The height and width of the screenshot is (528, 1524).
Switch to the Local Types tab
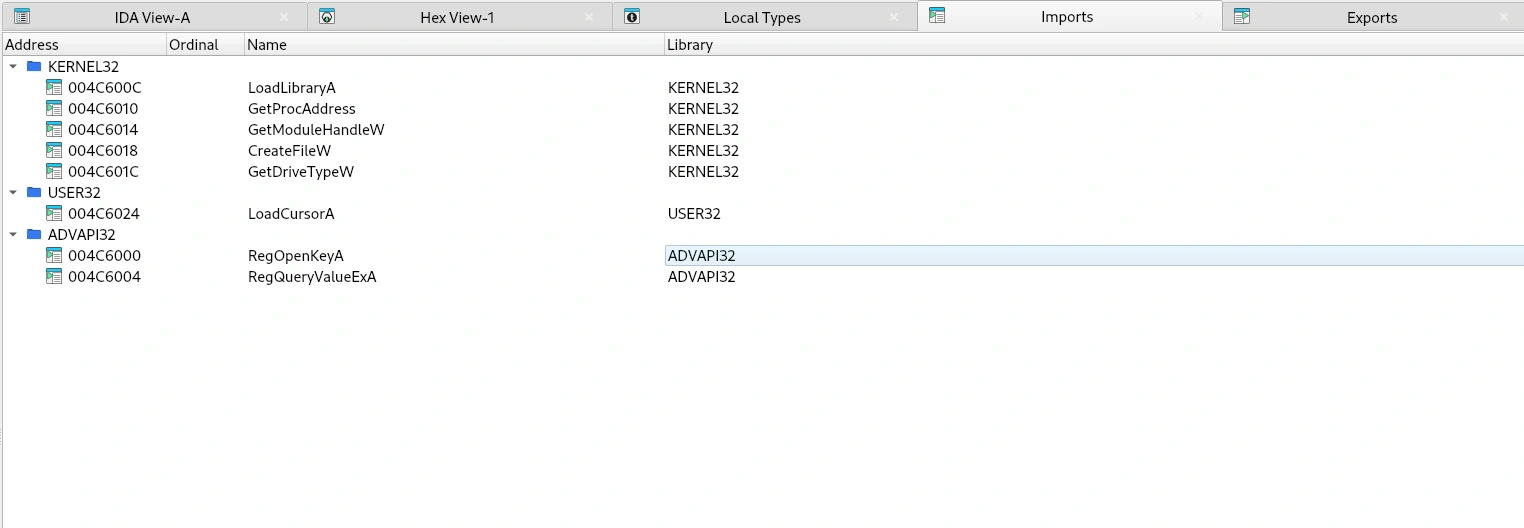tap(762, 17)
